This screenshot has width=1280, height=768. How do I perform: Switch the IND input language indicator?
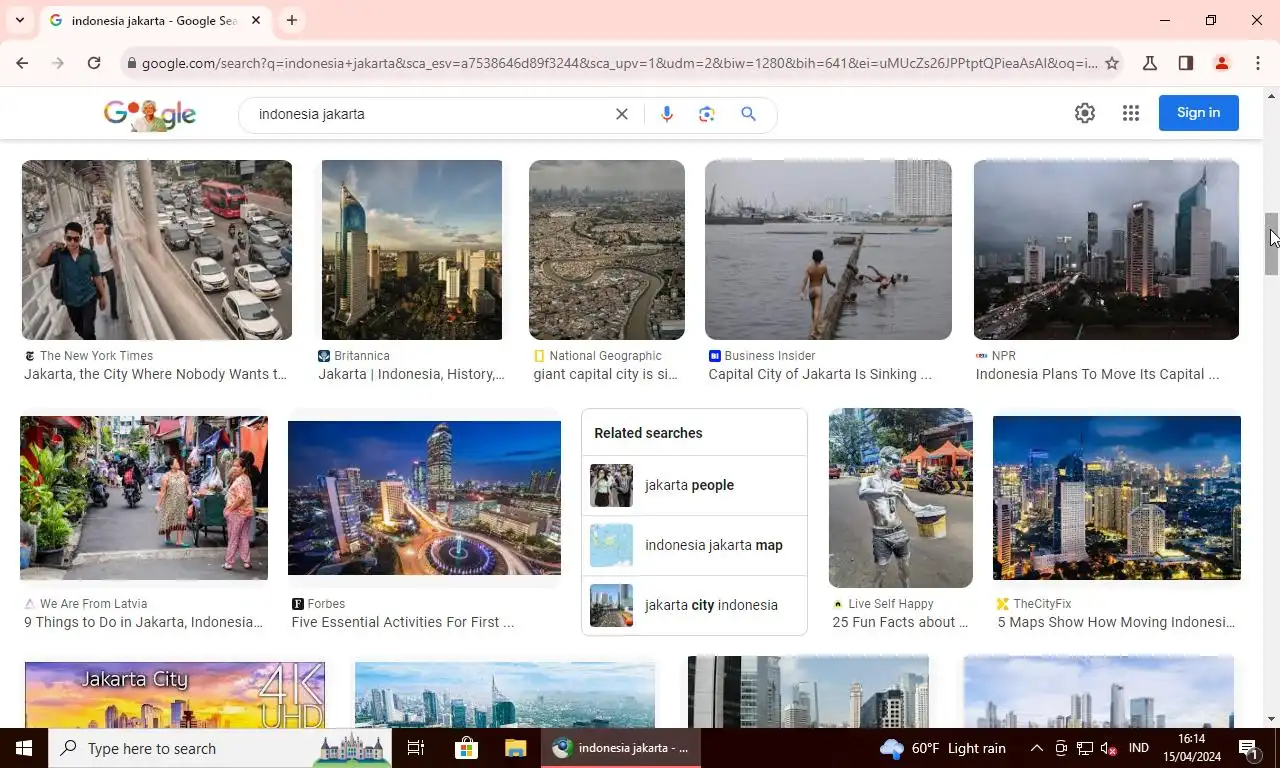pyautogui.click(x=1138, y=748)
